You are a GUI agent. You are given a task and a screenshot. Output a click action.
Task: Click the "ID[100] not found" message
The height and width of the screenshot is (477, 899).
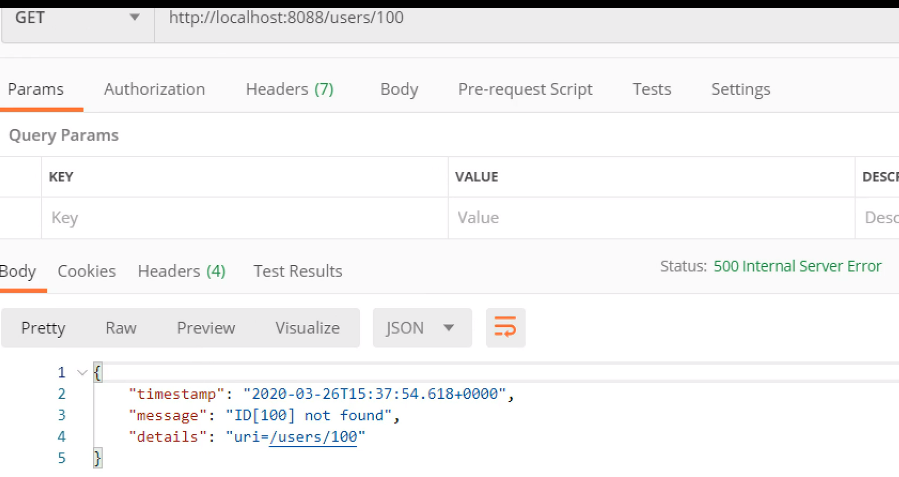(308, 415)
